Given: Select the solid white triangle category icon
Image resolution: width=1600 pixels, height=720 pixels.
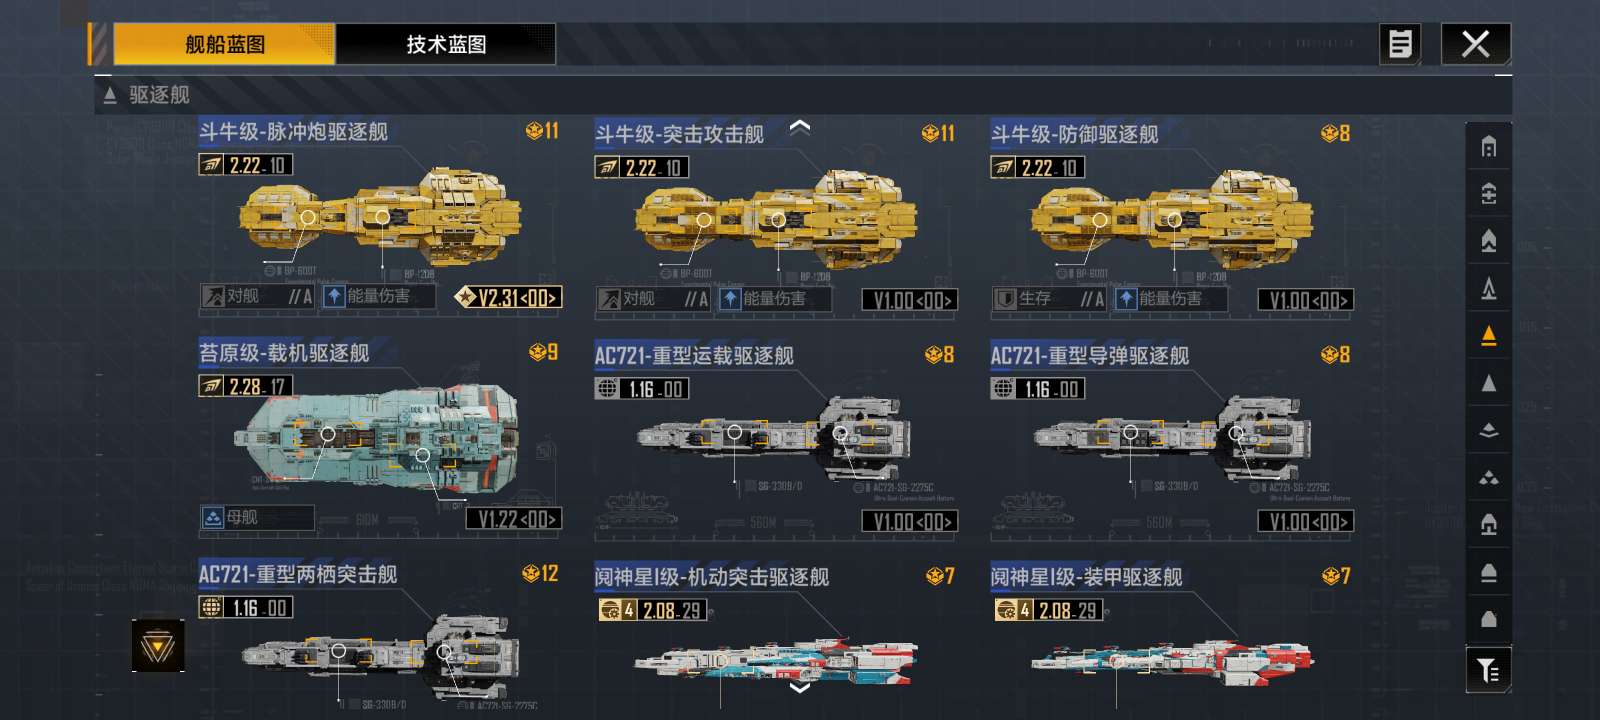Looking at the screenshot, I should pyautogui.click(x=1488, y=383).
